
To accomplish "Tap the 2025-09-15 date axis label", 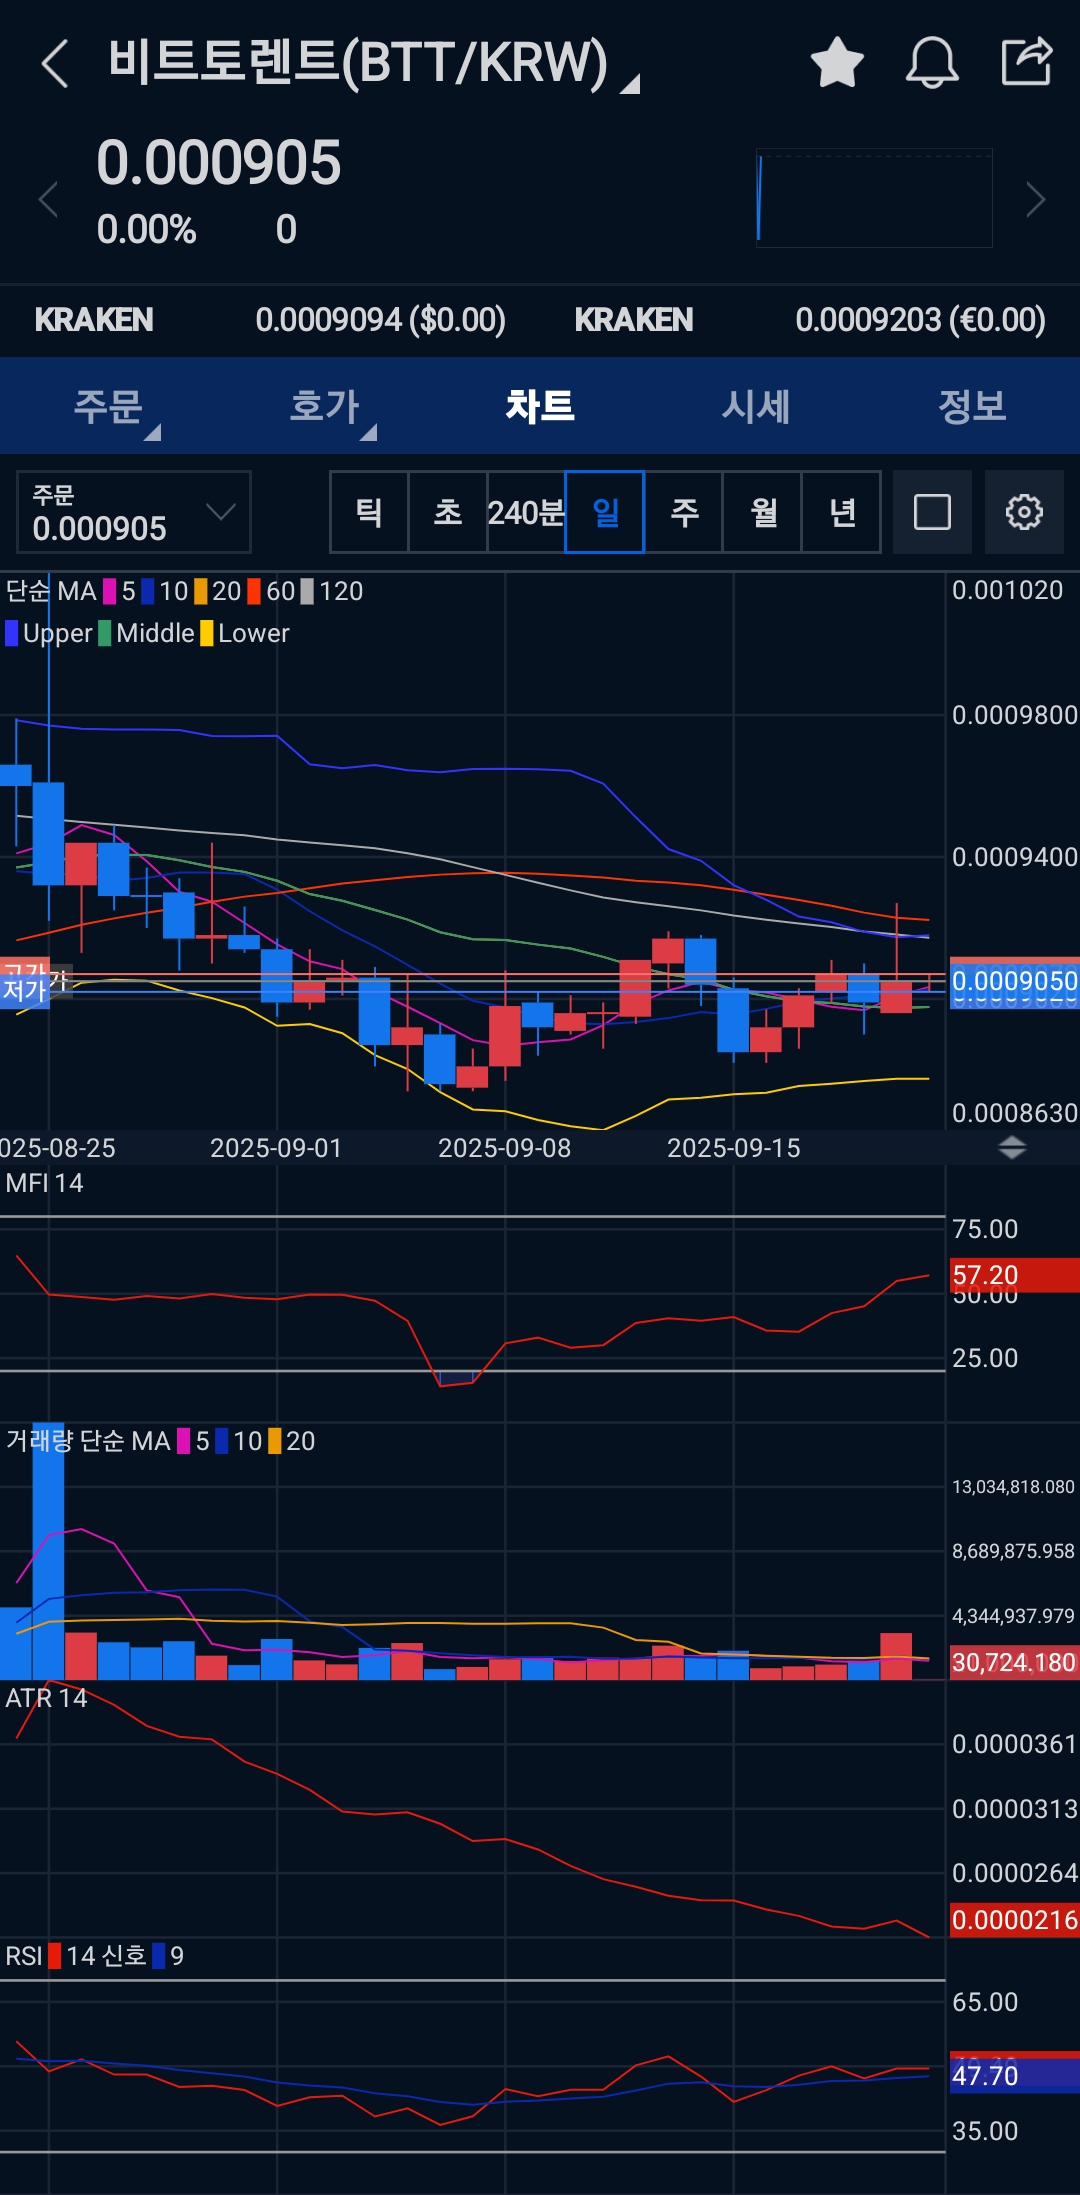I will coord(734,1148).
